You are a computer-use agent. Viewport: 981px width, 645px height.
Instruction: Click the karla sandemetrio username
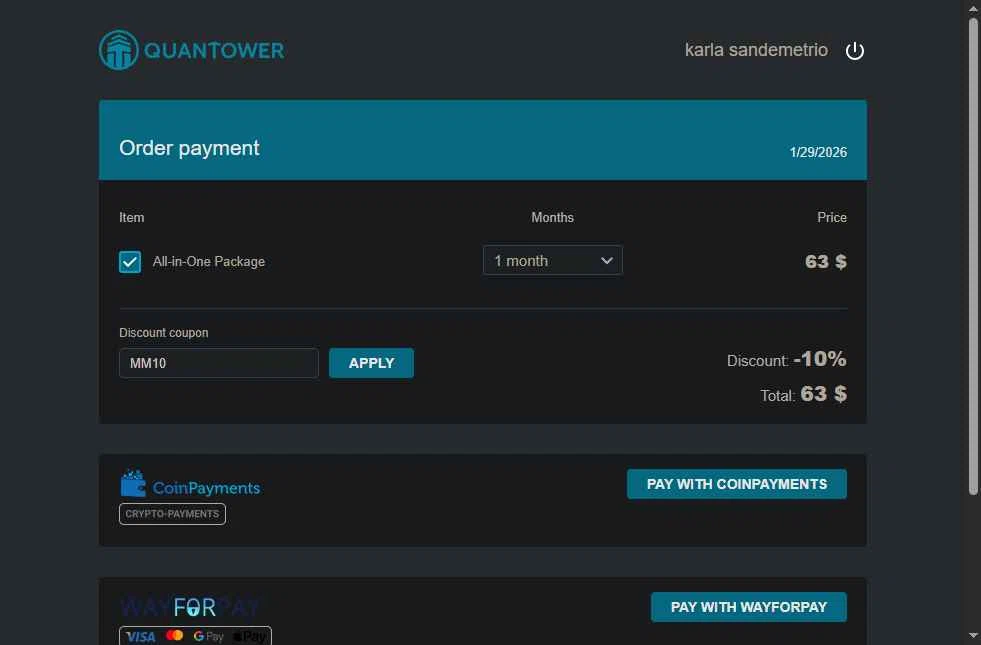click(756, 50)
